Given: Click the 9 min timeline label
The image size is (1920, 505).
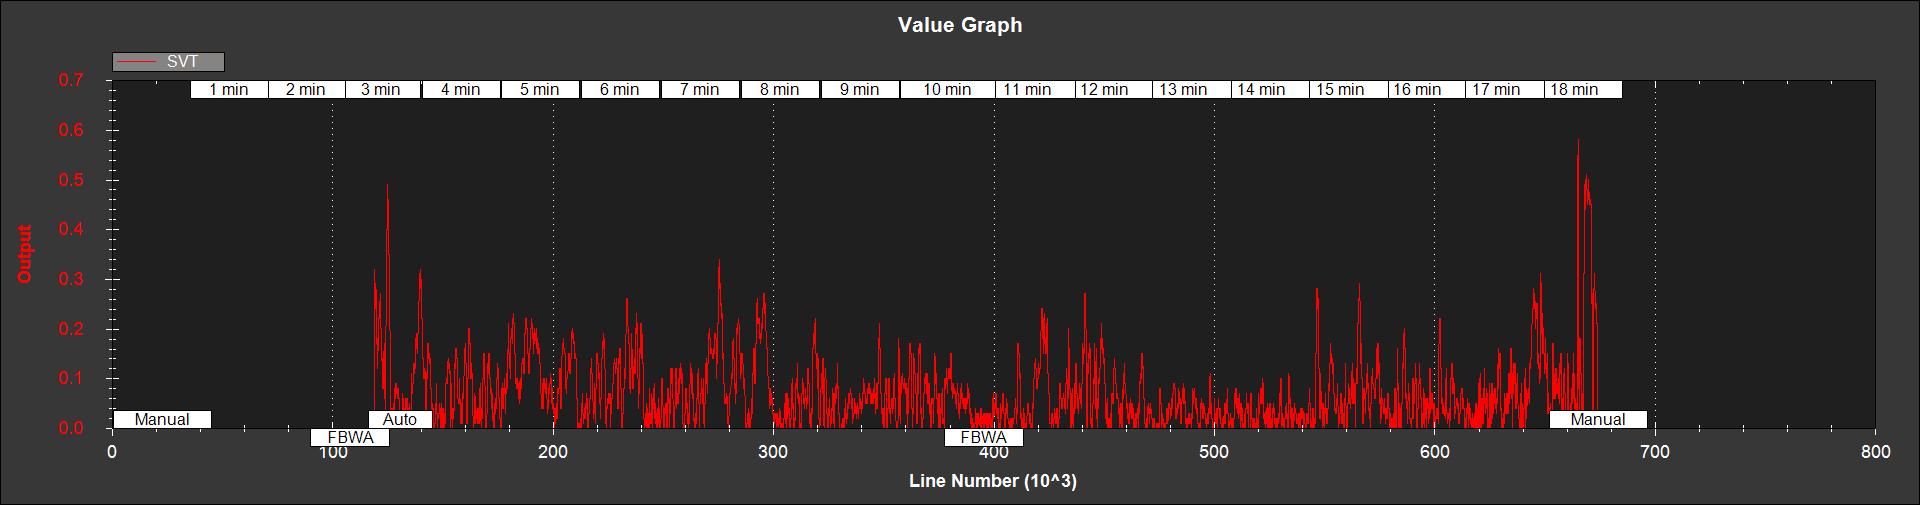Looking at the screenshot, I should [860, 90].
